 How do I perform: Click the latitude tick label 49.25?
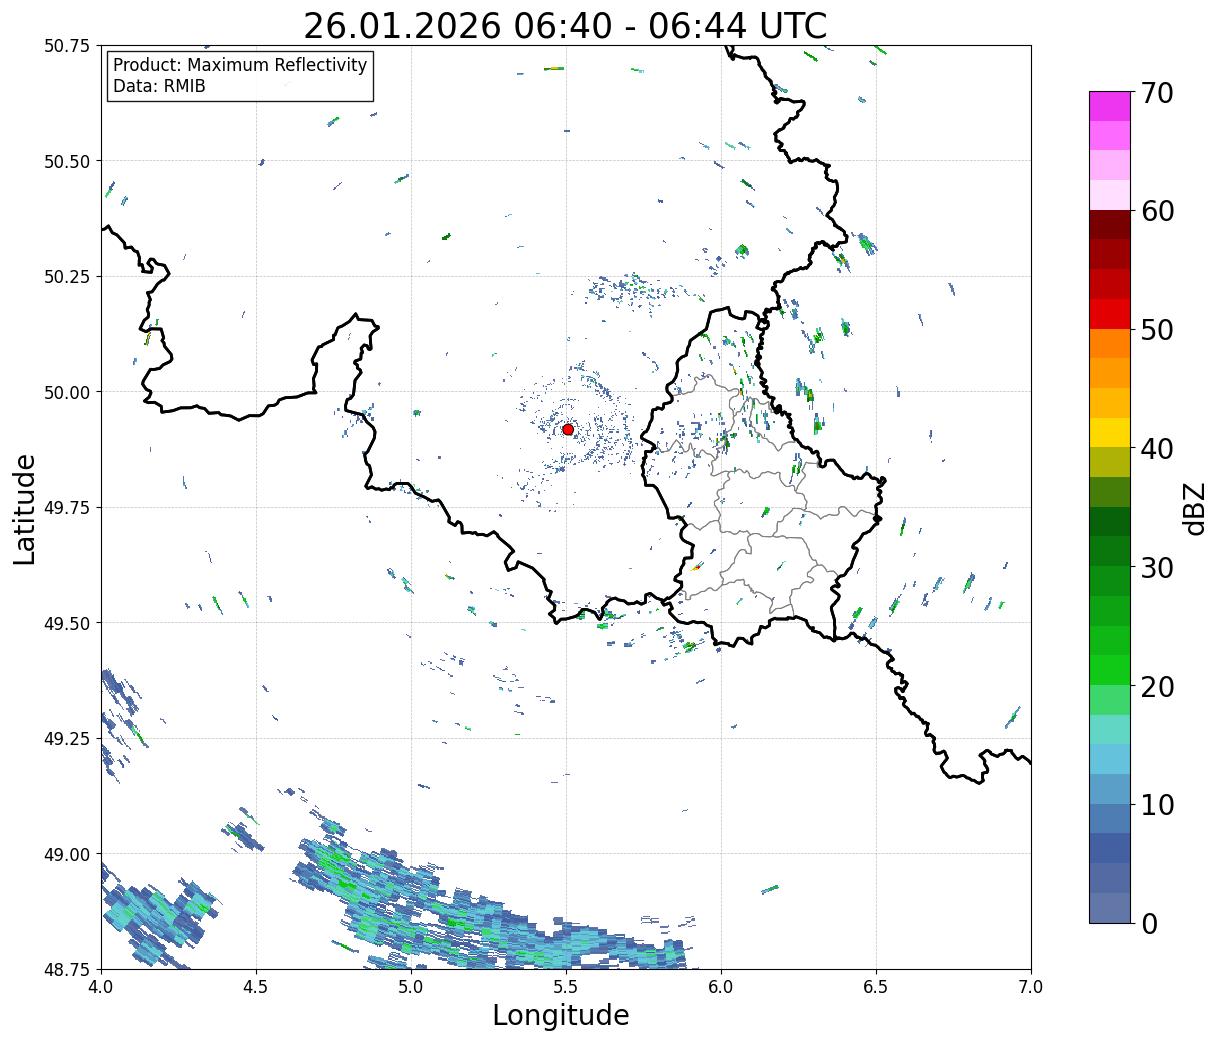point(67,739)
